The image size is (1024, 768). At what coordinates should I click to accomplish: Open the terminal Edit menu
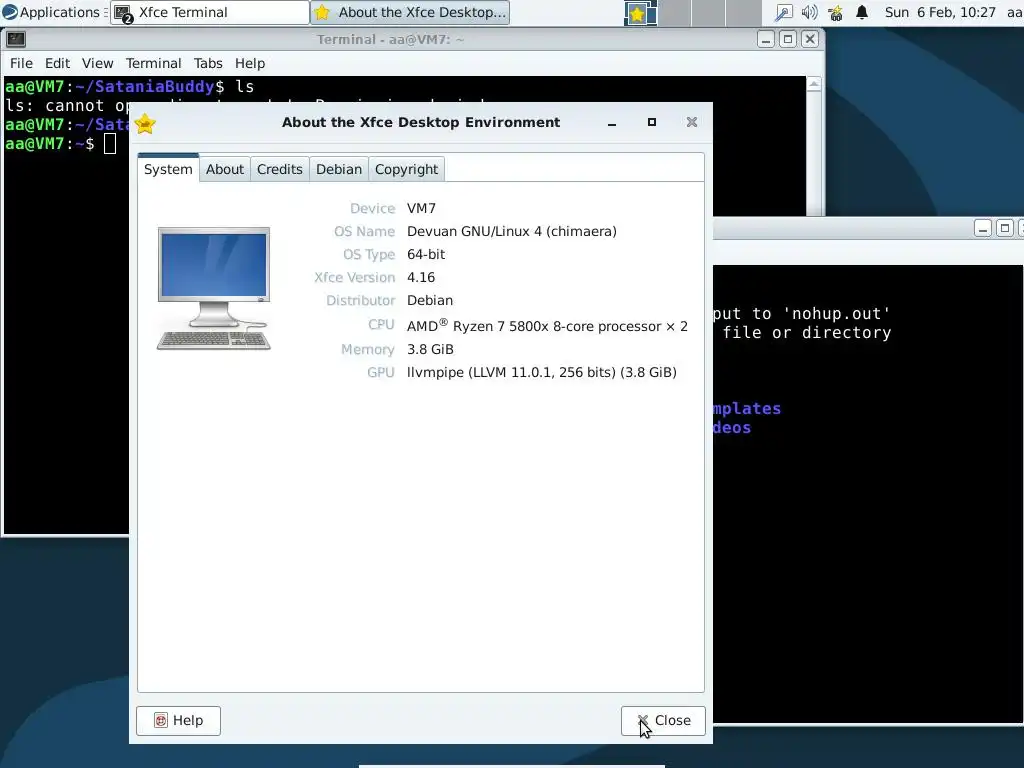click(57, 63)
